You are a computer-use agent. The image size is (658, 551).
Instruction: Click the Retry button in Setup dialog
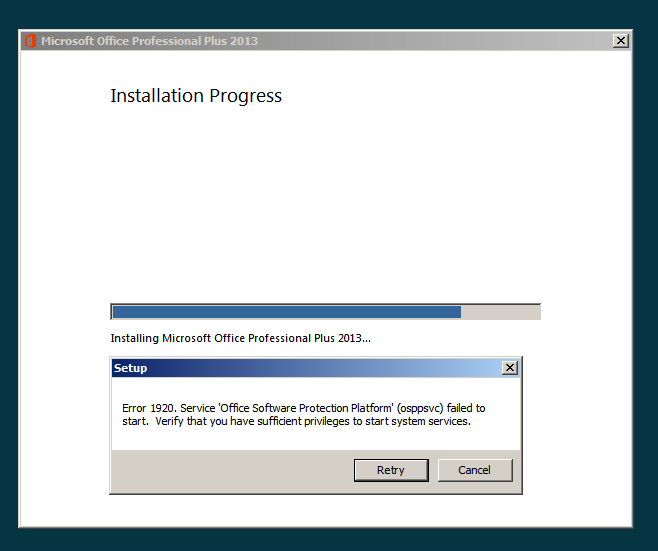point(391,470)
